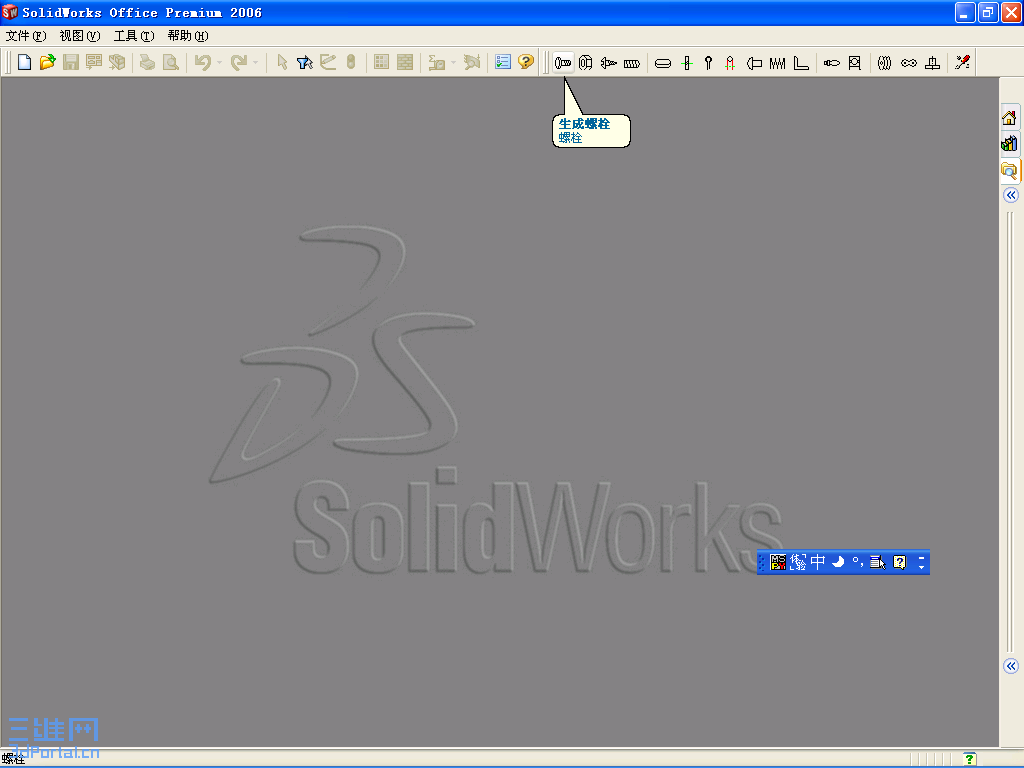Click the threaded stud icon
1024x768 pixels.
tap(632, 63)
